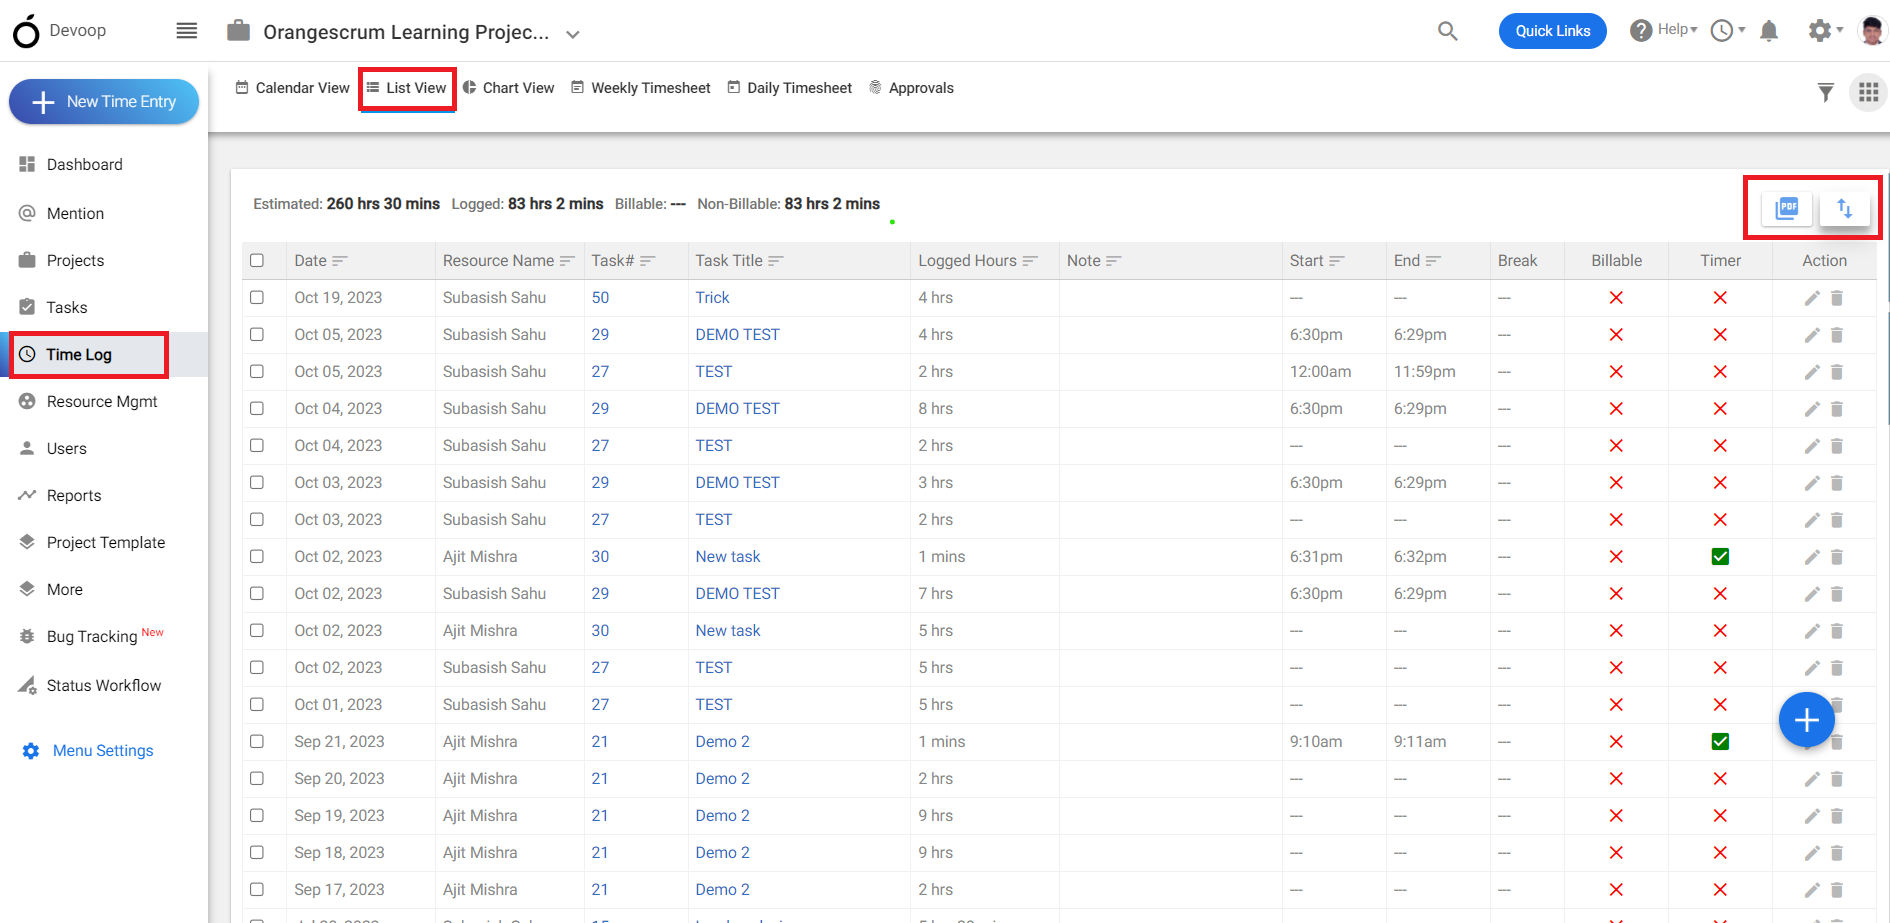
Task: Check the Oct 19, 2023 row checkbox
Action: [x=257, y=298]
